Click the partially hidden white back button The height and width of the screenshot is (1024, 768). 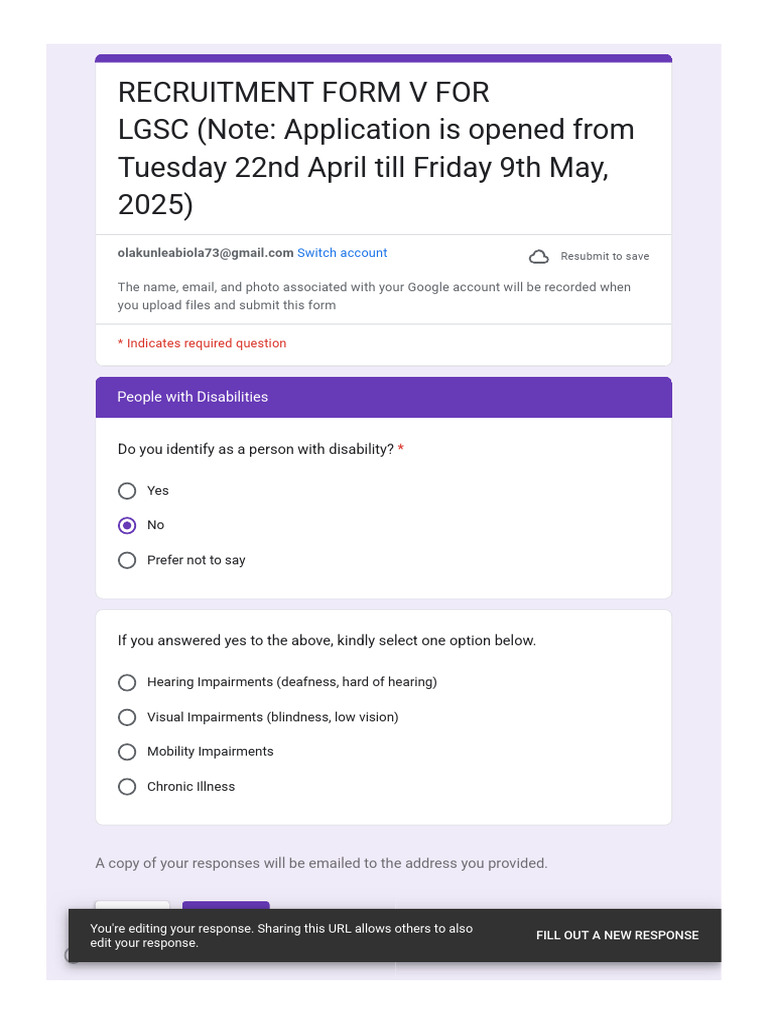(x=133, y=905)
